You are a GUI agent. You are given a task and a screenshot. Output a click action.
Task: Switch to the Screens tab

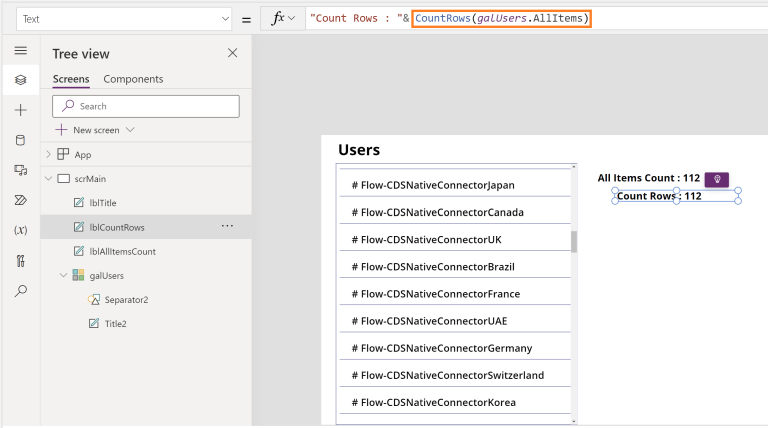click(x=71, y=79)
